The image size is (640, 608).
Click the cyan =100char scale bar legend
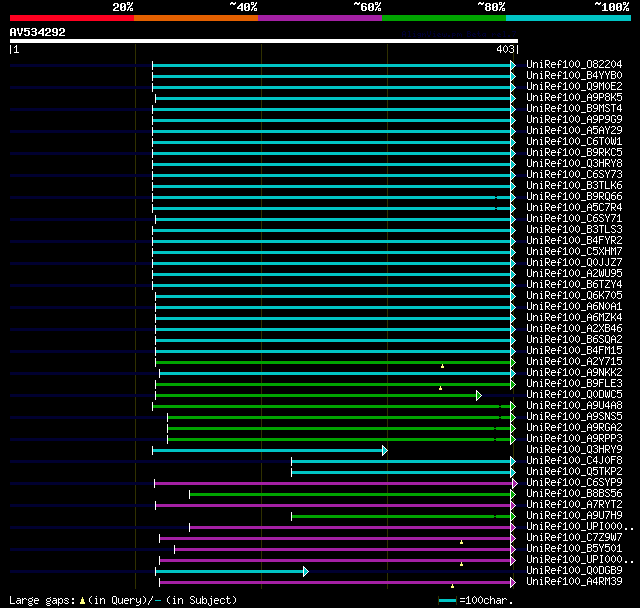tap(447, 600)
